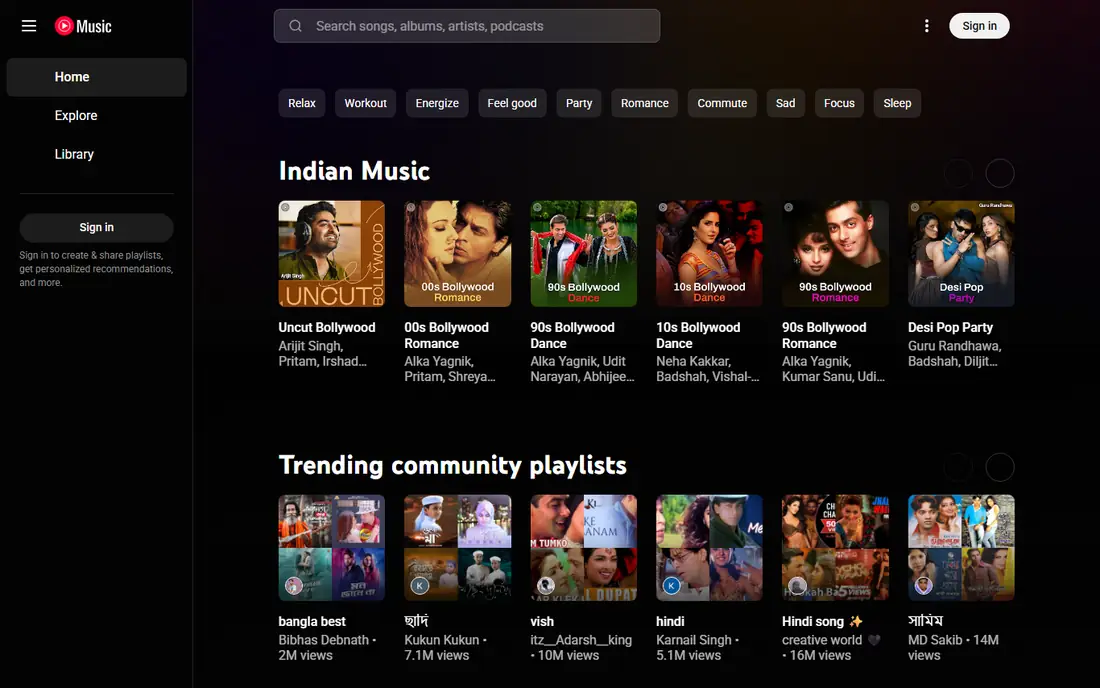
Task: Open 00s Bollywood Romance playlist thumbnail
Action: [457, 254]
